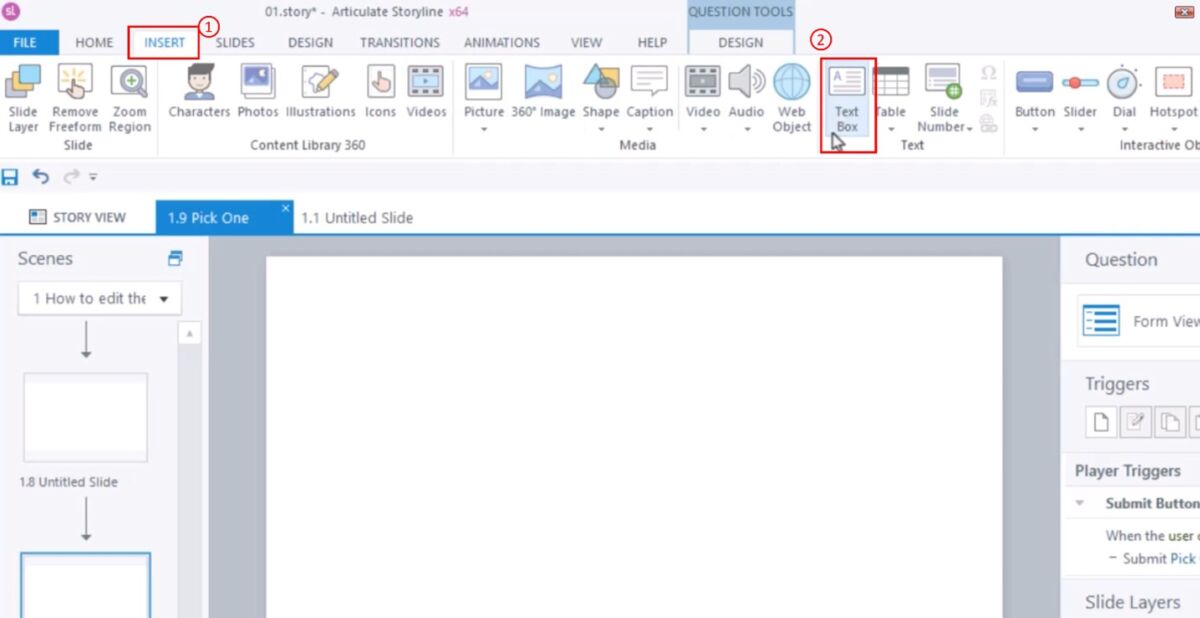Undo the last action

coord(40,177)
